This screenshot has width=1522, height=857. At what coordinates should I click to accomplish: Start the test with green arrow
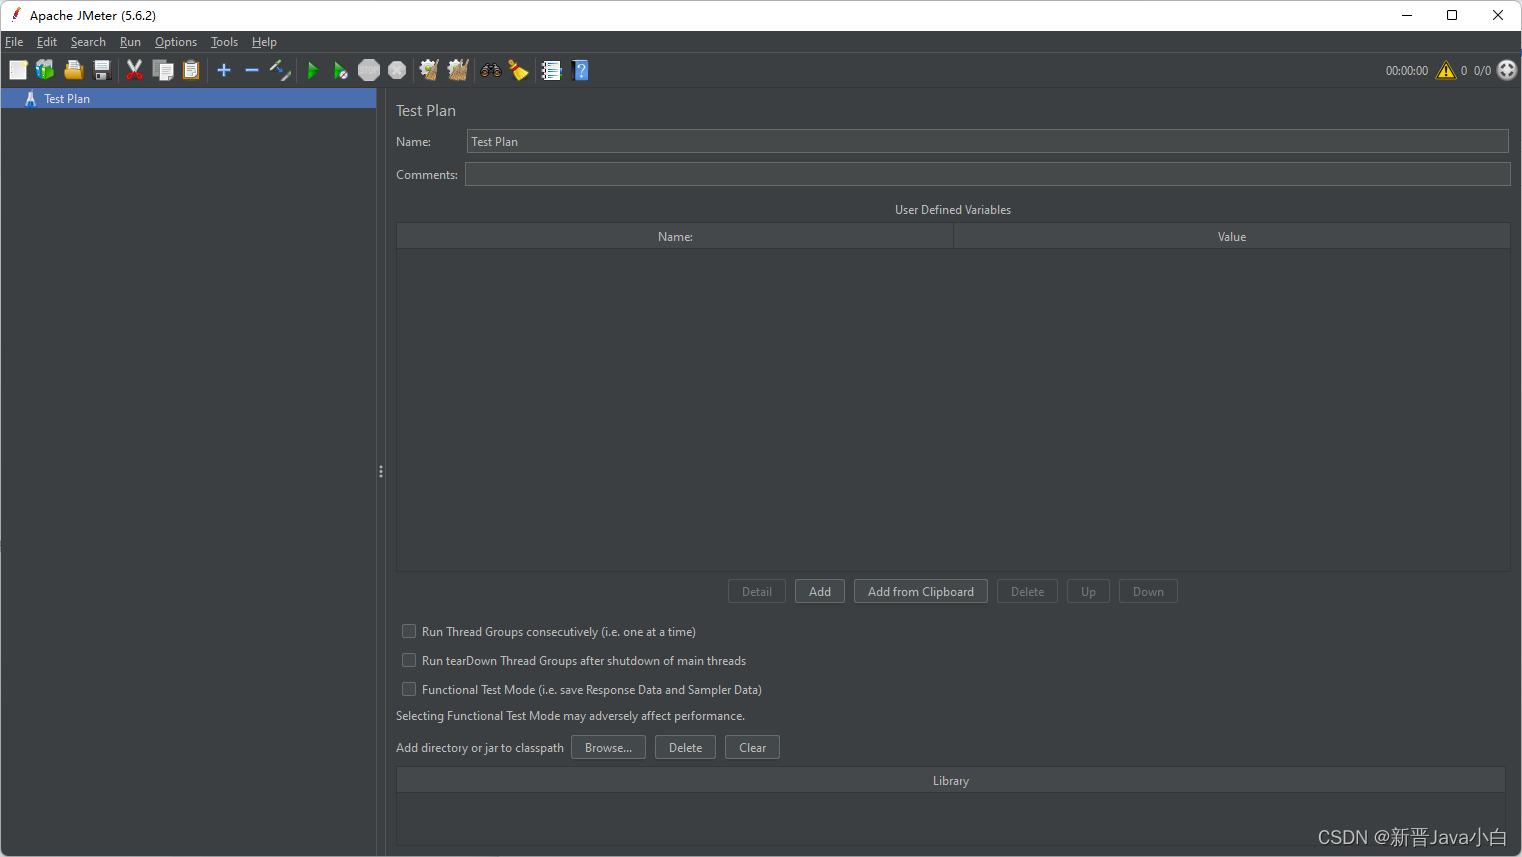pos(312,70)
